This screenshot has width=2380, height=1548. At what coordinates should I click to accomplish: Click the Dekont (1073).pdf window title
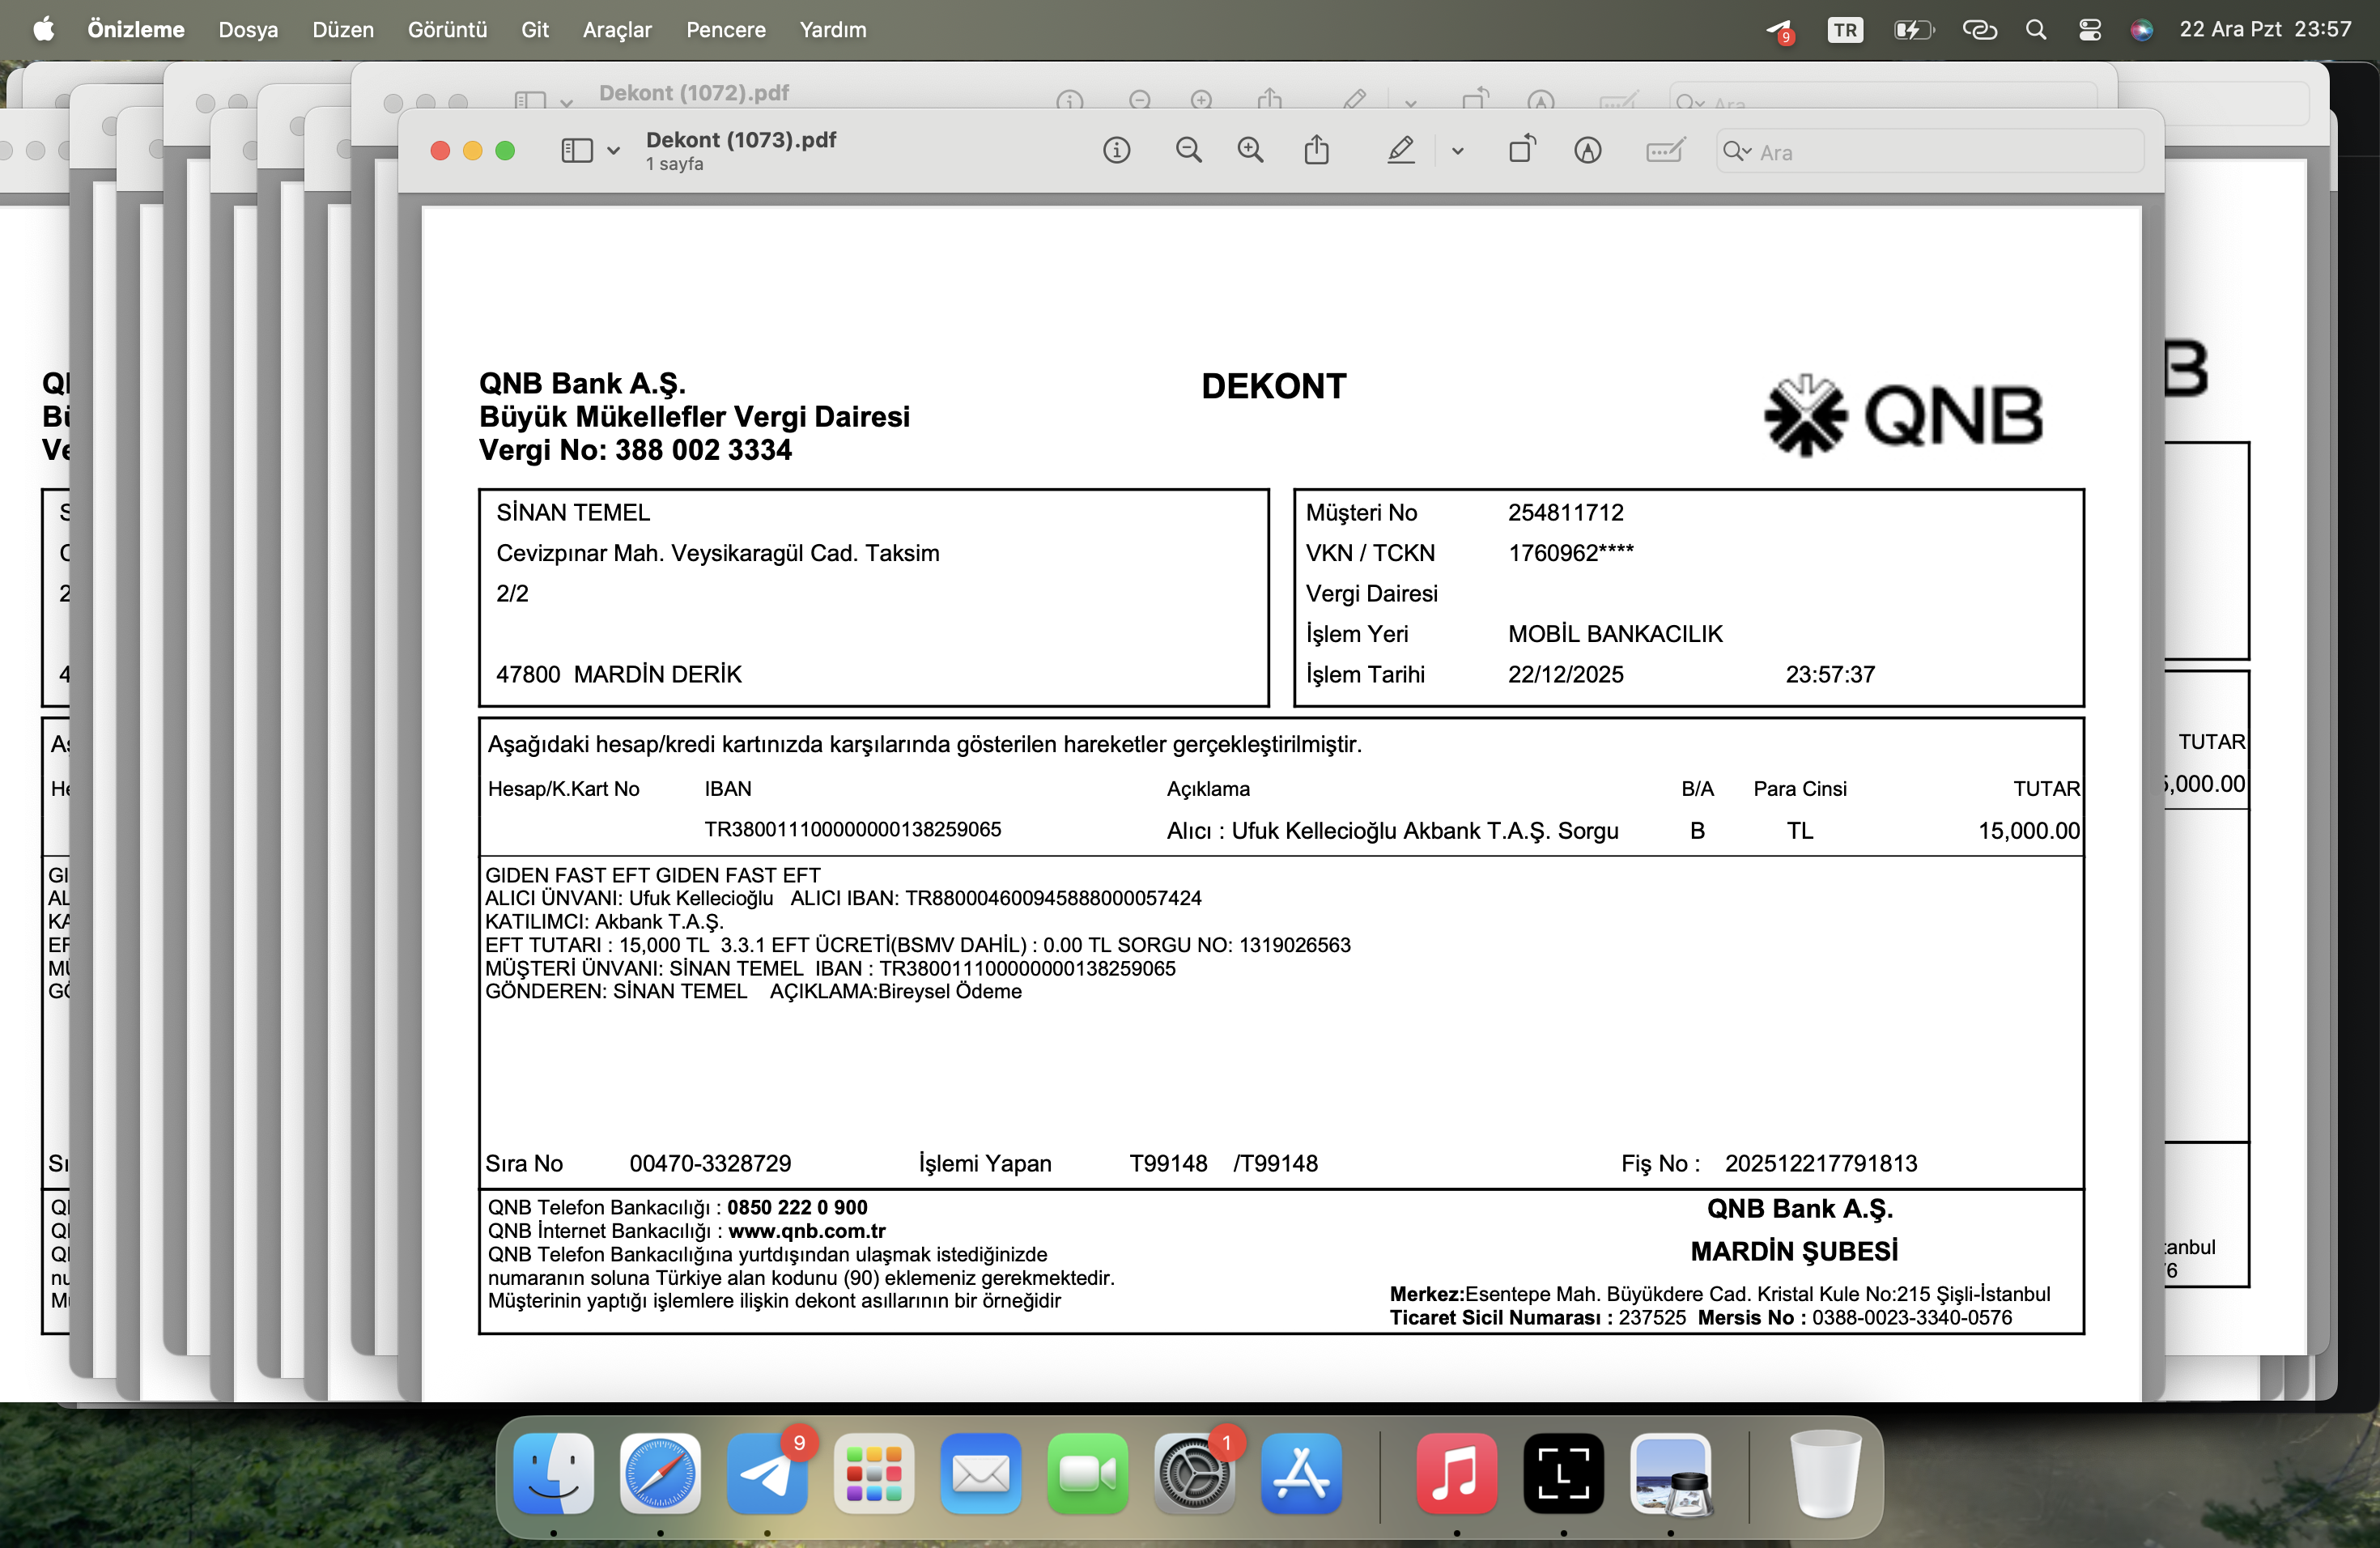pyautogui.click(x=741, y=140)
